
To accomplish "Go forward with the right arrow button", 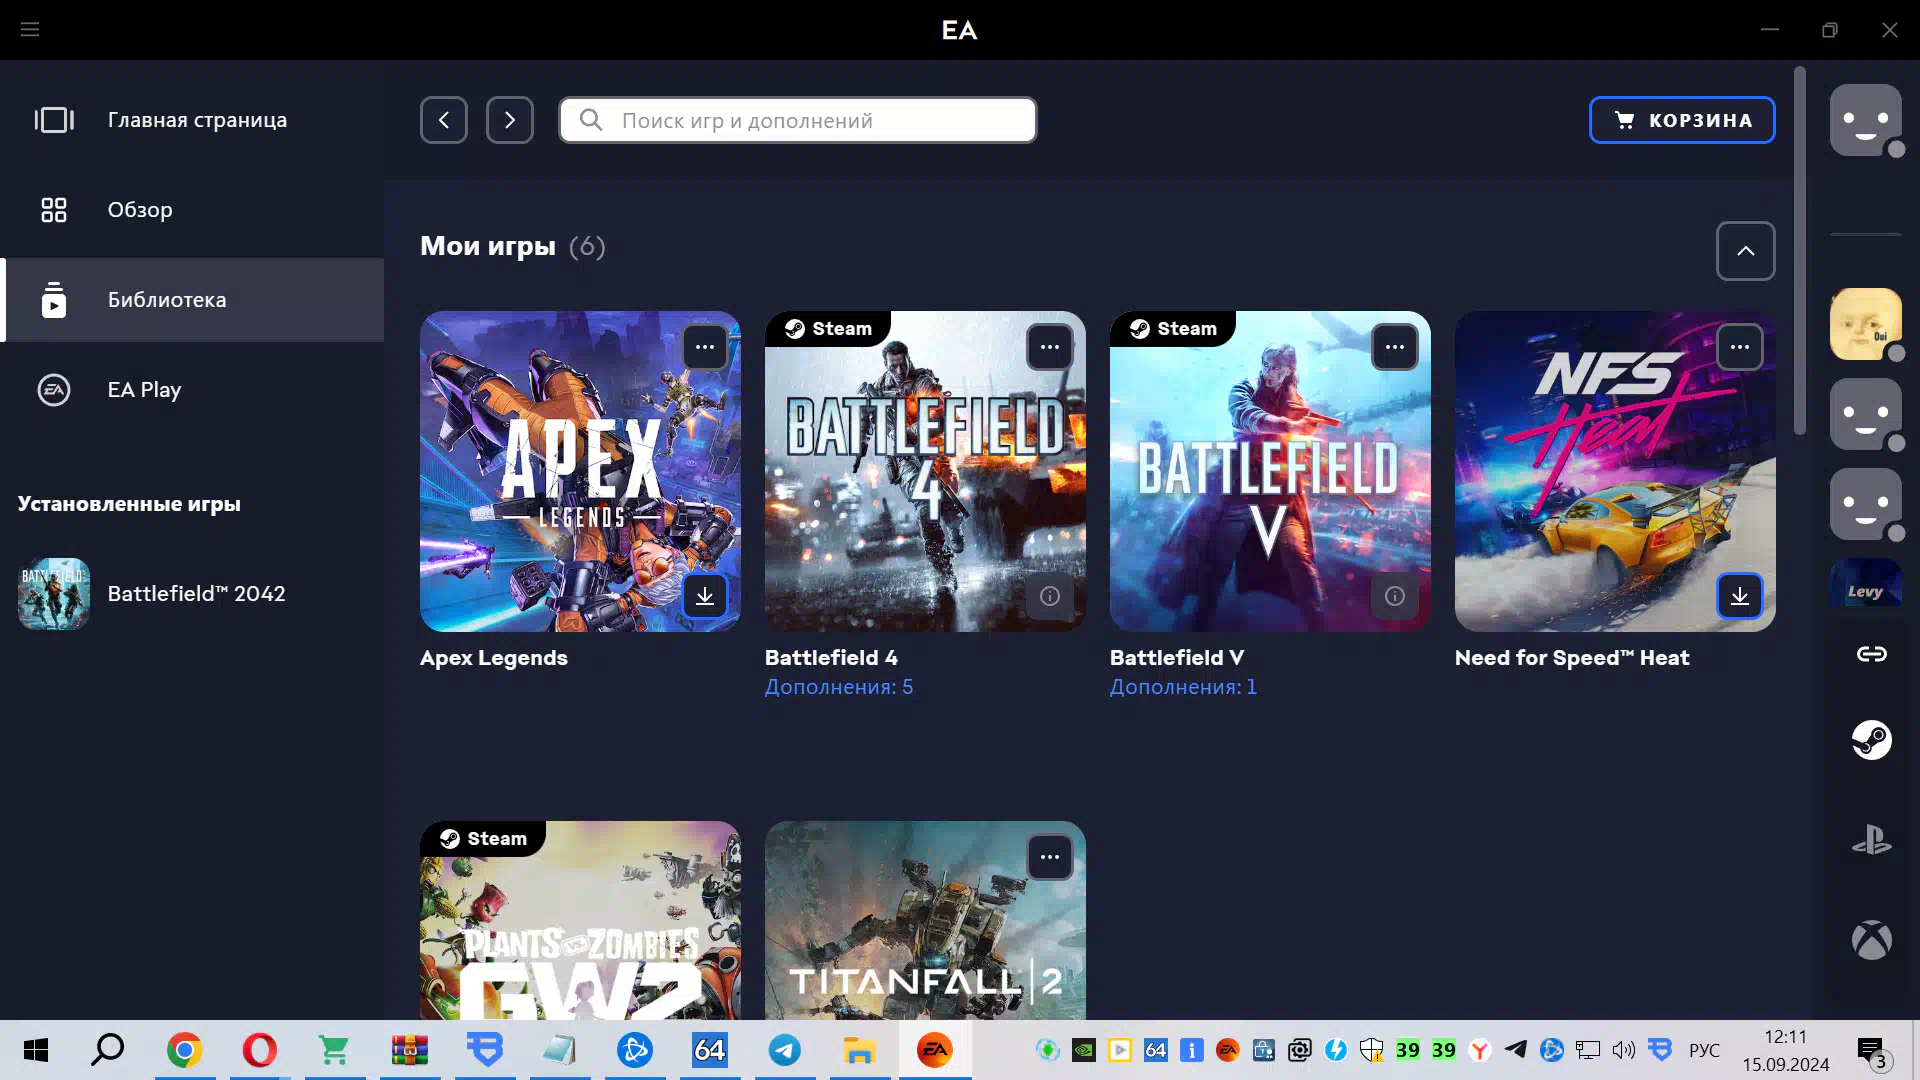I will point(510,120).
